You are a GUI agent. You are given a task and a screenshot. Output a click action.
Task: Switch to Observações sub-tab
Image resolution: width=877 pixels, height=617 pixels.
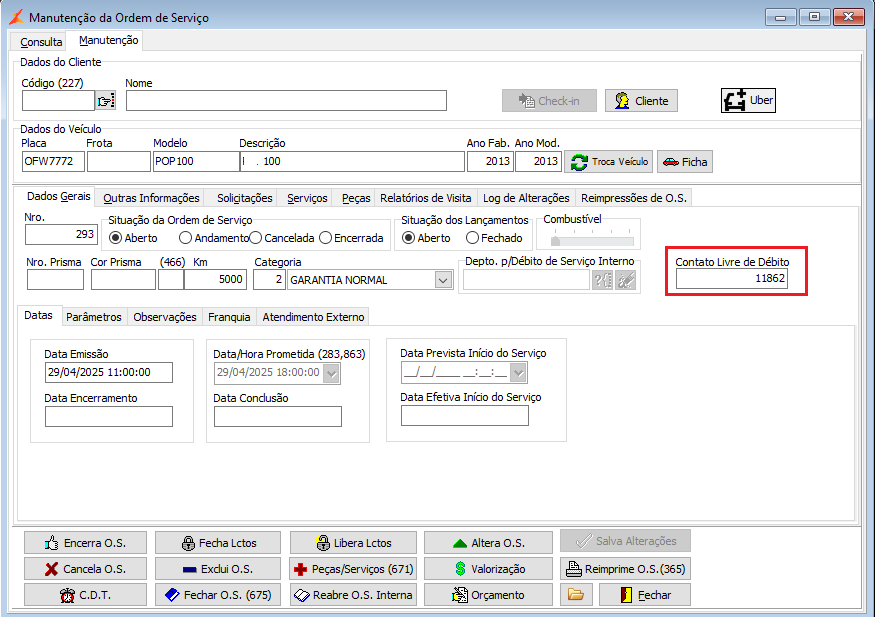pyautogui.click(x=164, y=317)
